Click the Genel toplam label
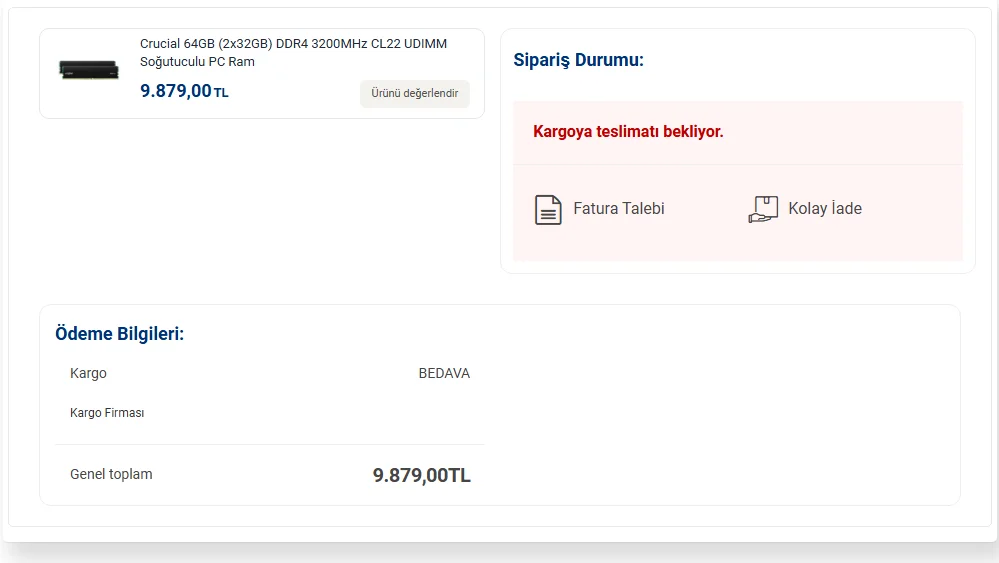This screenshot has width=999, height=563. pos(111,474)
